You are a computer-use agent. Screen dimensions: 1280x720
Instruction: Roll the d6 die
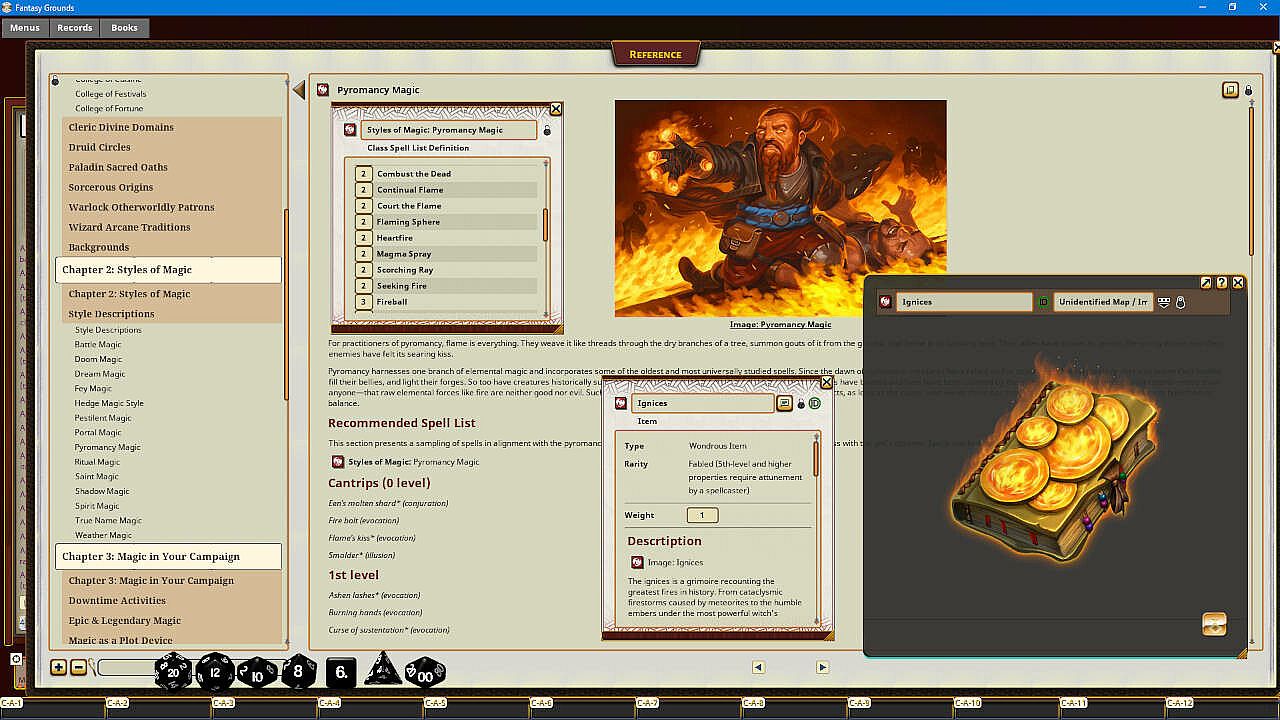(x=341, y=672)
